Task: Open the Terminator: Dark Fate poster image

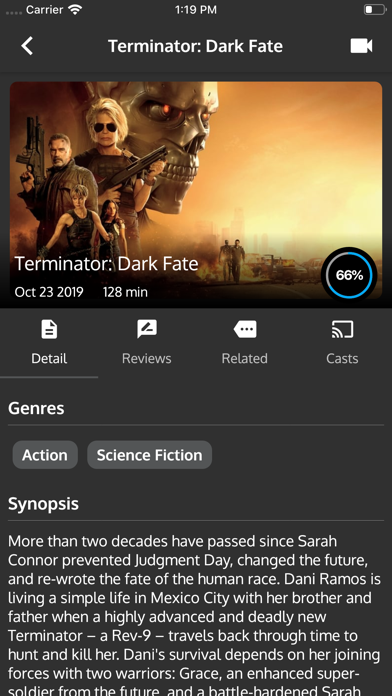Action: (x=196, y=190)
